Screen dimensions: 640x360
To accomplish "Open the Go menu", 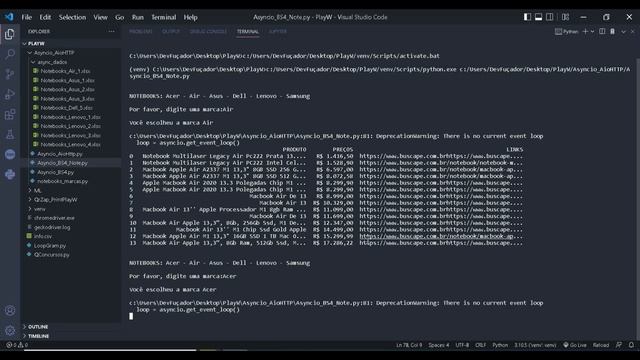I will pos(119,17).
